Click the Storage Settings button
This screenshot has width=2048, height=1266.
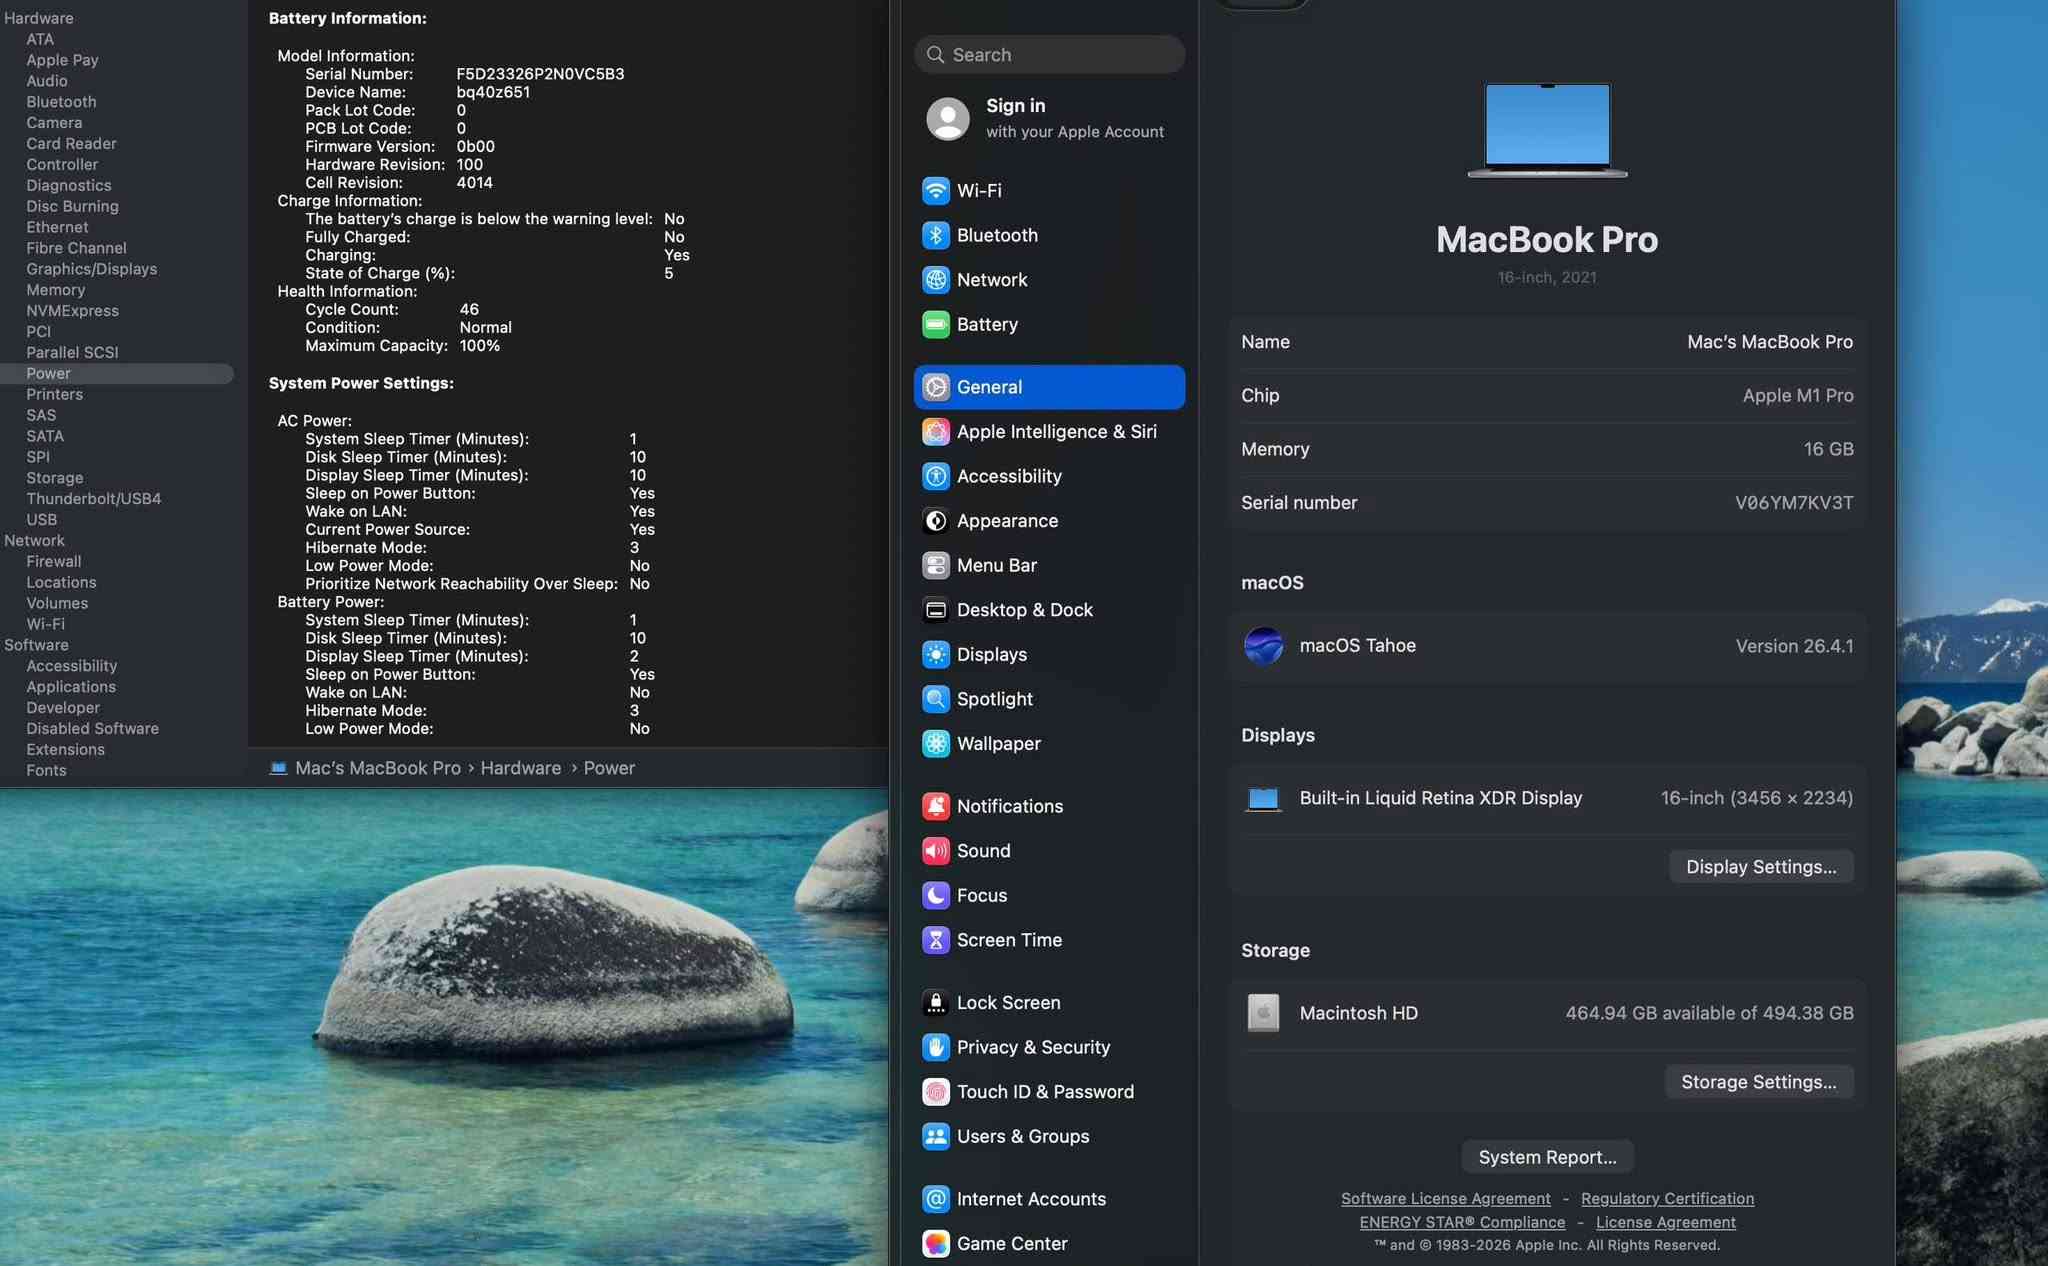pyautogui.click(x=1758, y=1082)
